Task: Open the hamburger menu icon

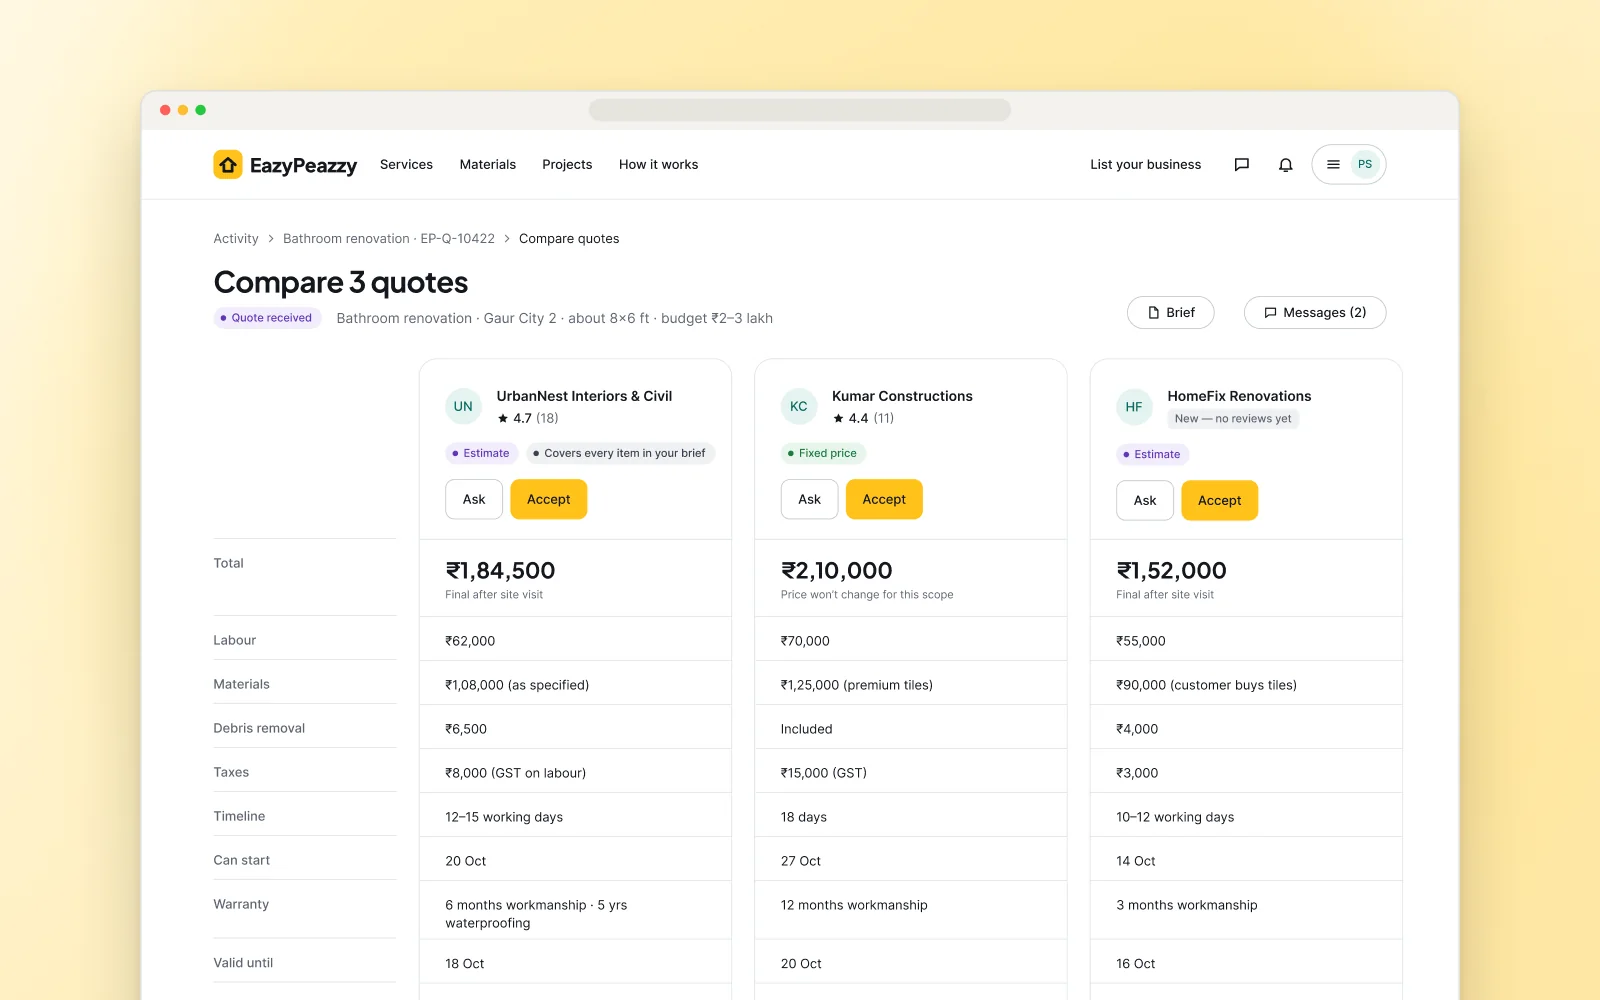Action: point(1333,165)
